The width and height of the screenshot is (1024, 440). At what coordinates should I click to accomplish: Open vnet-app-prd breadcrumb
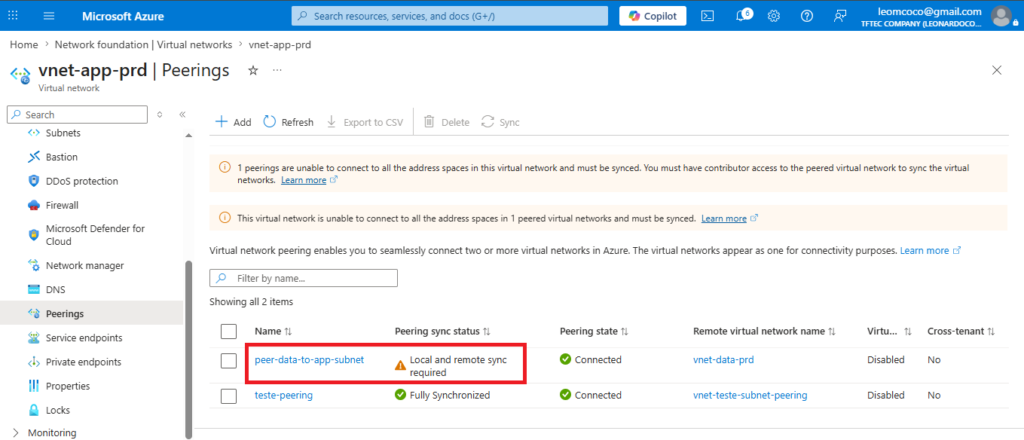pyautogui.click(x=280, y=45)
